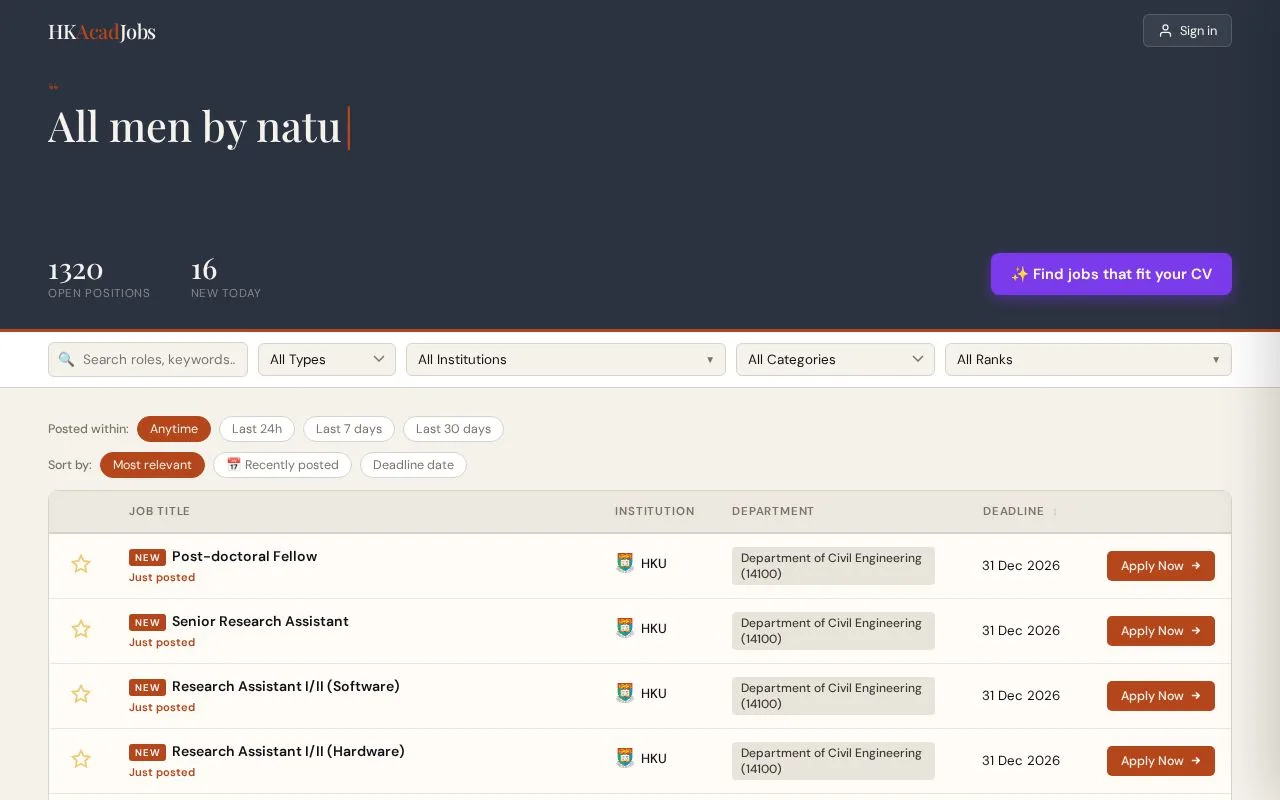Click 31 Dec 2026 in Senior Research Assistant row
Image resolution: width=1280 pixels, height=800 pixels.
(1021, 630)
